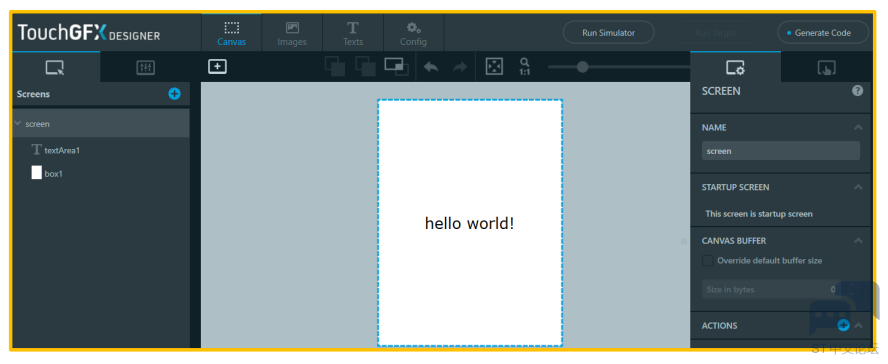
Task: Collapse the screen tree node
Action: 18,123
